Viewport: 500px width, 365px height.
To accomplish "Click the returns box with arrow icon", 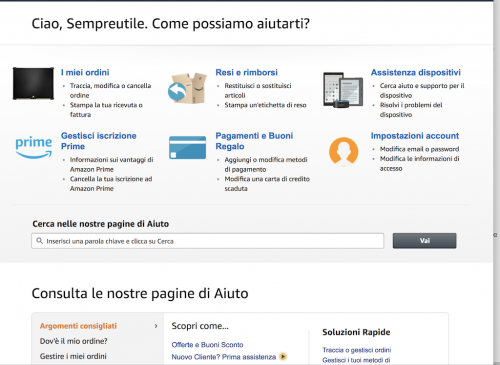I will pyautogui.click(x=187, y=88).
